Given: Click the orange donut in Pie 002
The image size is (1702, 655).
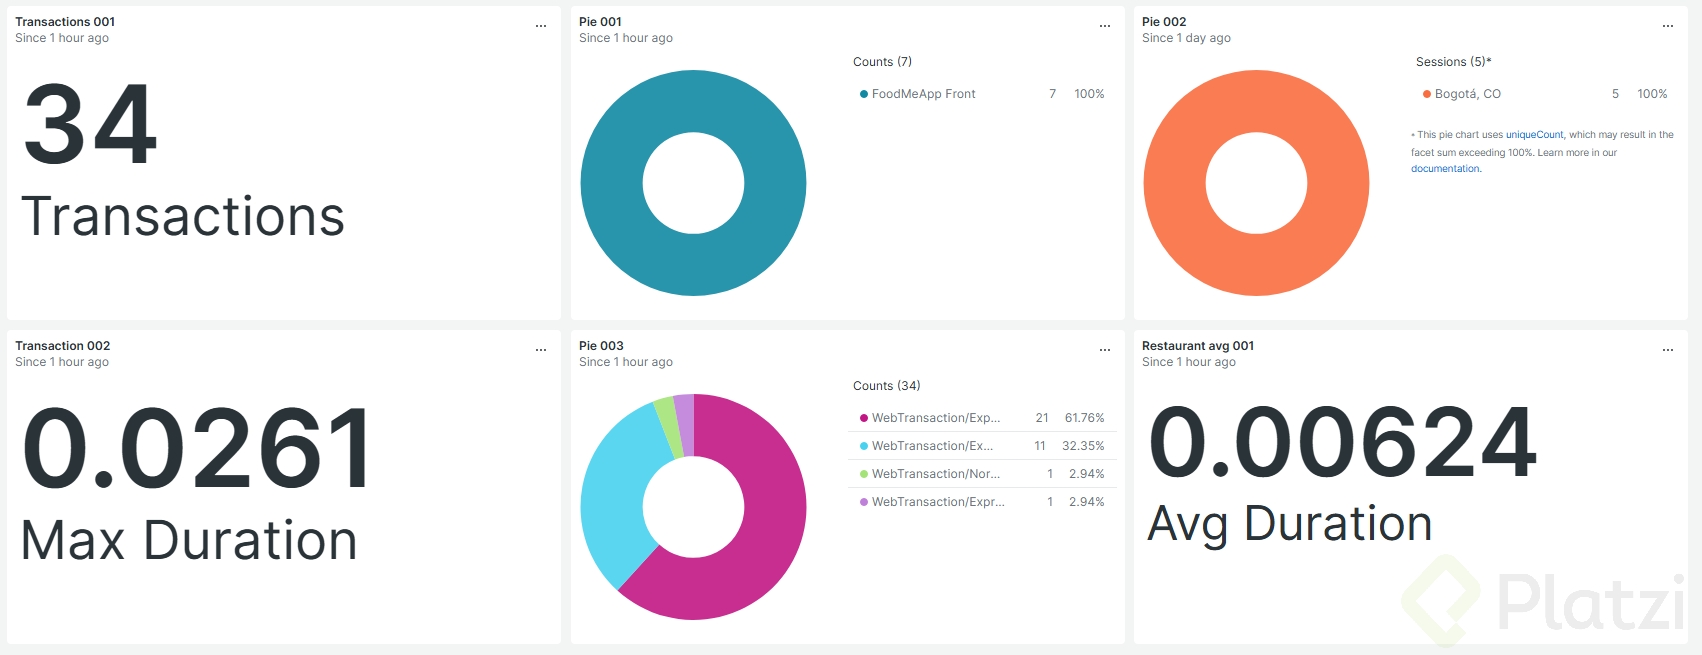Looking at the screenshot, I should point(1174,183).
